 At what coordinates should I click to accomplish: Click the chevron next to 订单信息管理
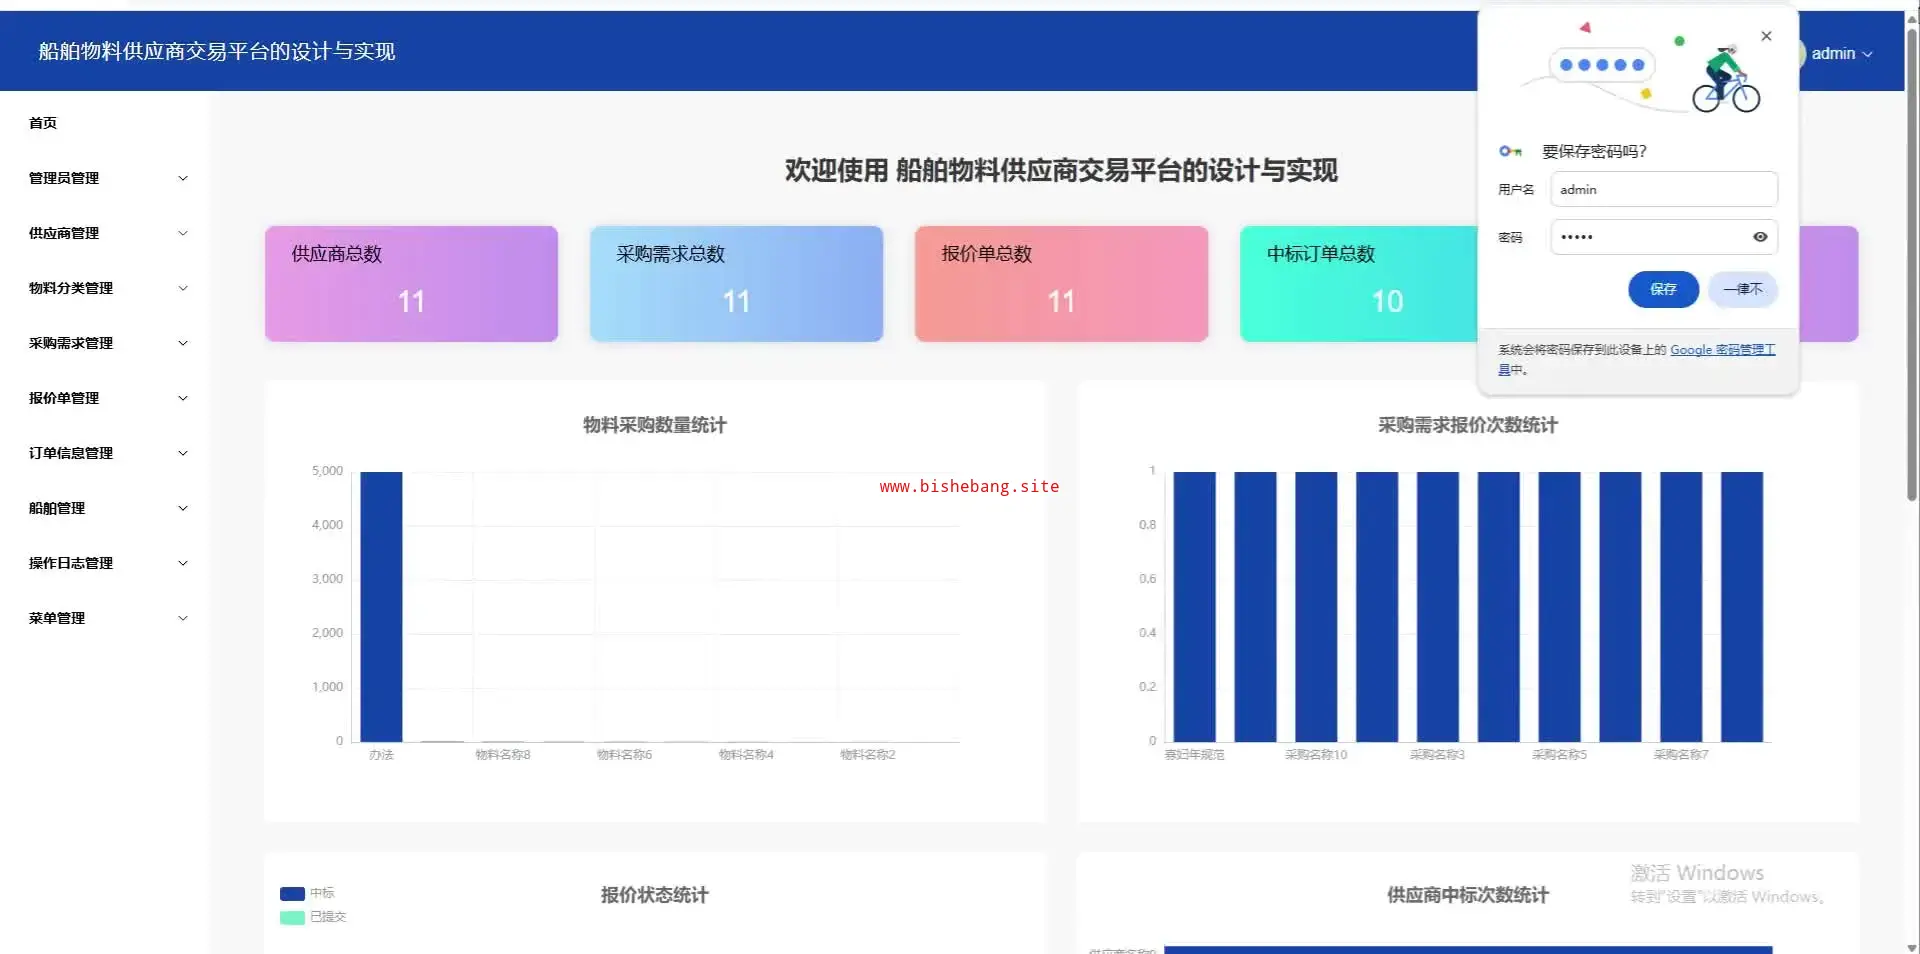183,453
